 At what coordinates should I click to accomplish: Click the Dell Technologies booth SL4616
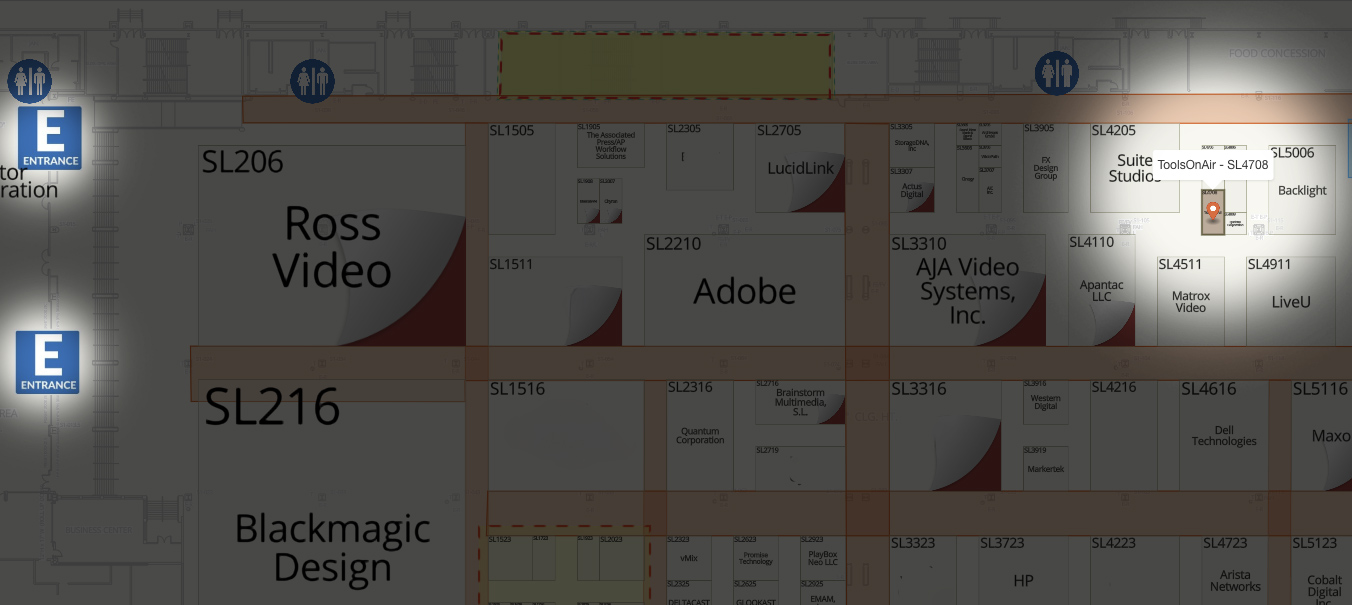pos(1223,436)
